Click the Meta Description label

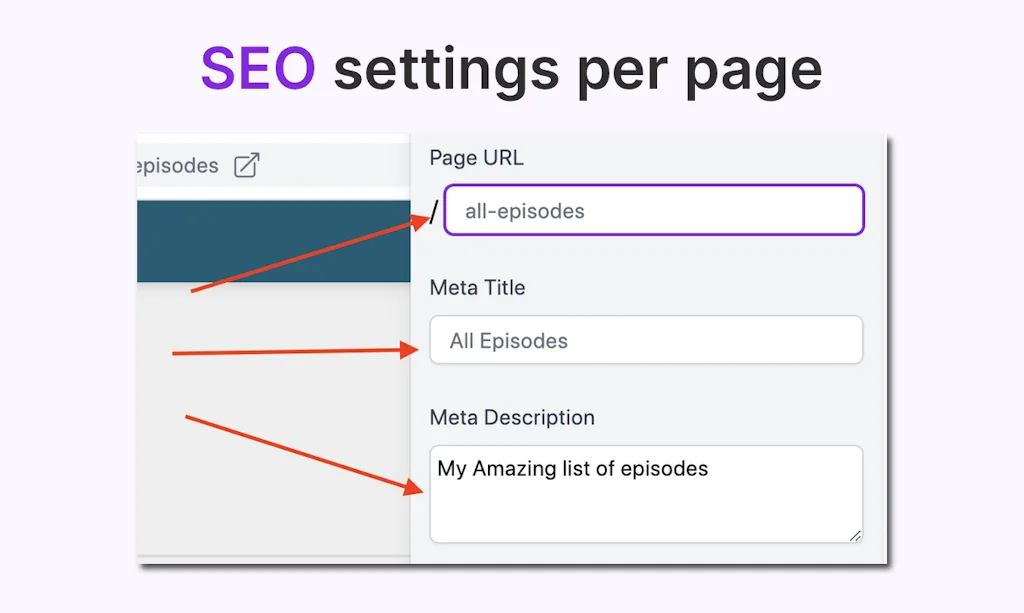point(512,418)
